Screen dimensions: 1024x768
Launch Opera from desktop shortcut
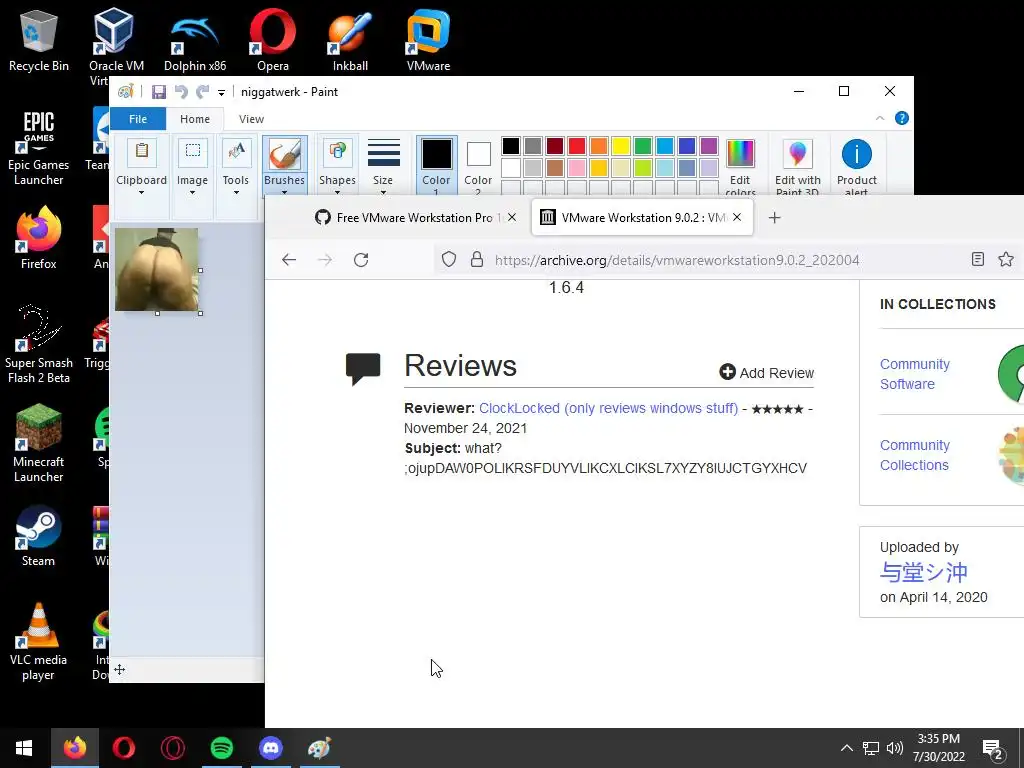click(272, 40)
